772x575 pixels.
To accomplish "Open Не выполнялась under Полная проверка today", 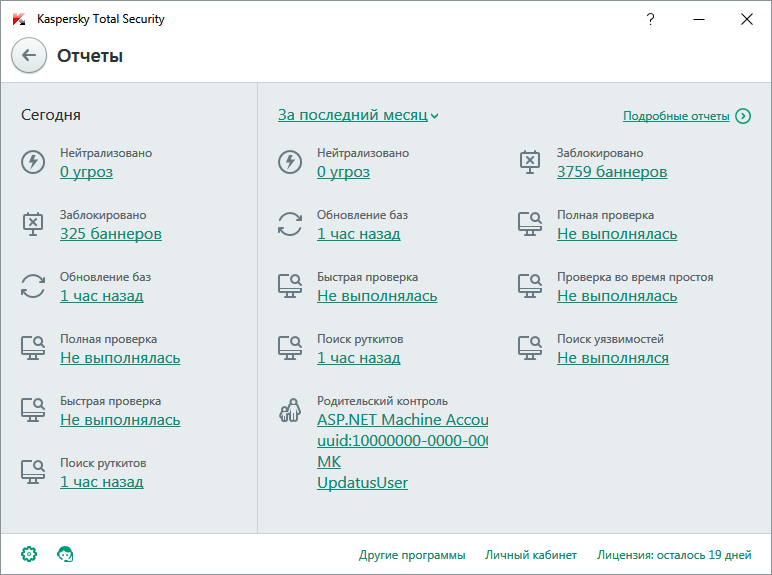I will (120, 358).
